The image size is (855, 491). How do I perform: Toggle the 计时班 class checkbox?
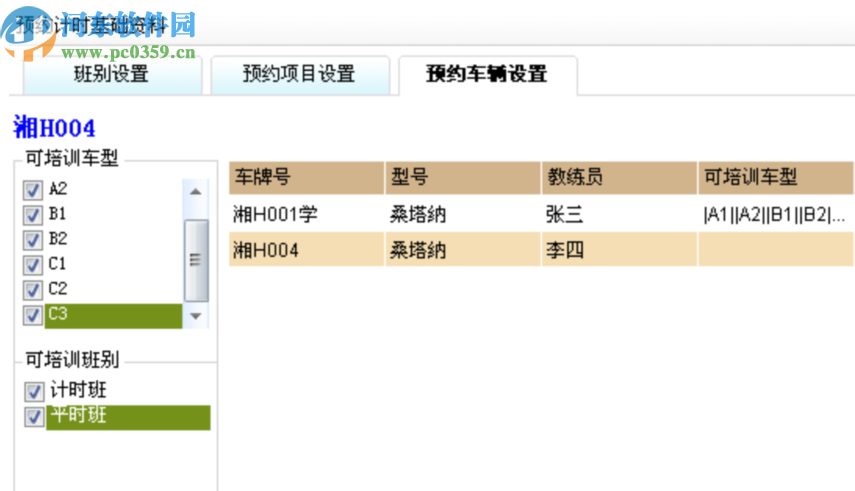point(34,391)
